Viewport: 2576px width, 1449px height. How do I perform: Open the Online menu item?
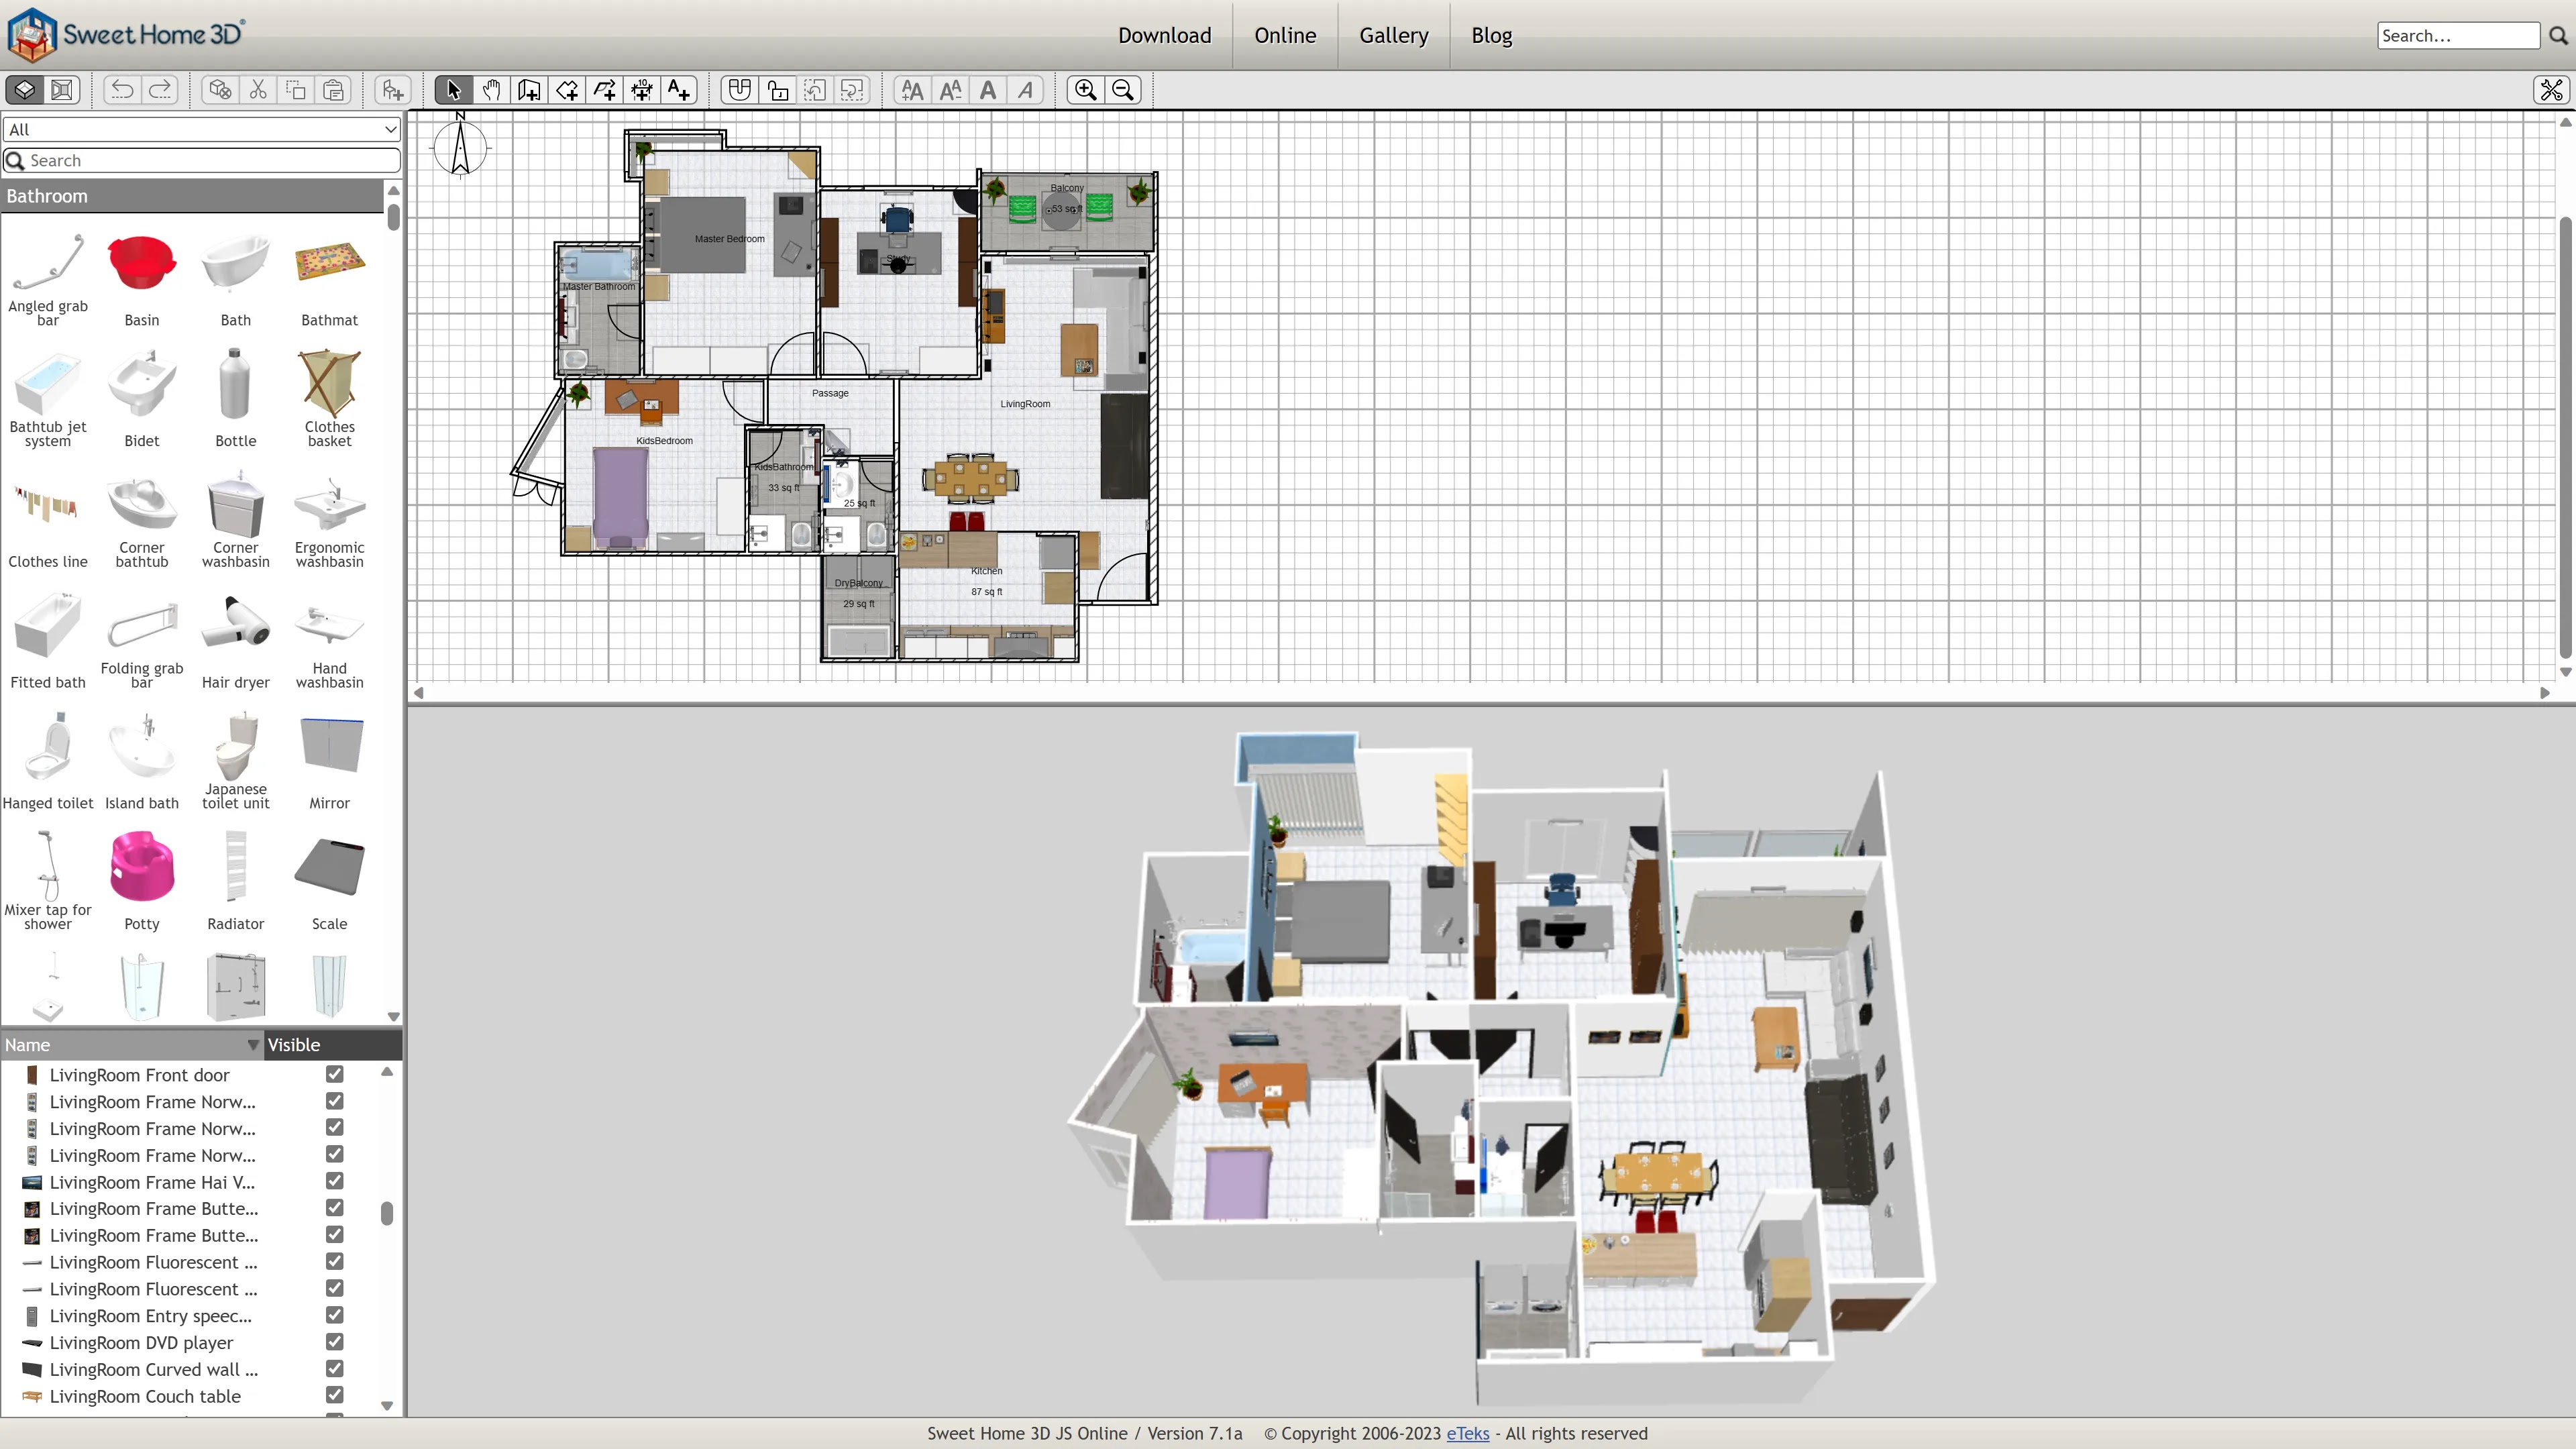tap(1285, 35)
